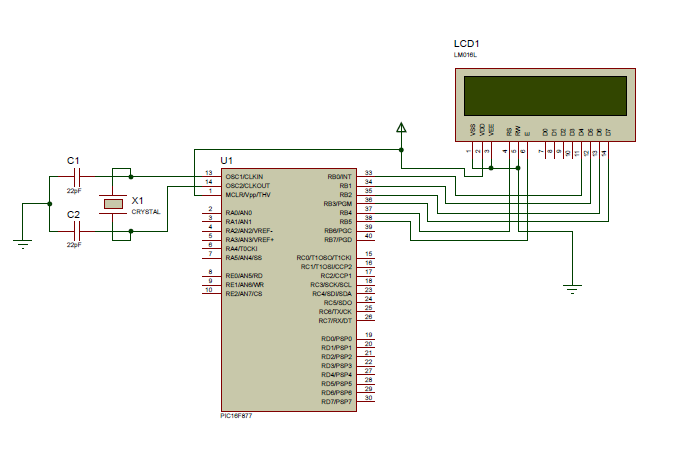Select the C2 capacitor symbol

coord(77,231)
